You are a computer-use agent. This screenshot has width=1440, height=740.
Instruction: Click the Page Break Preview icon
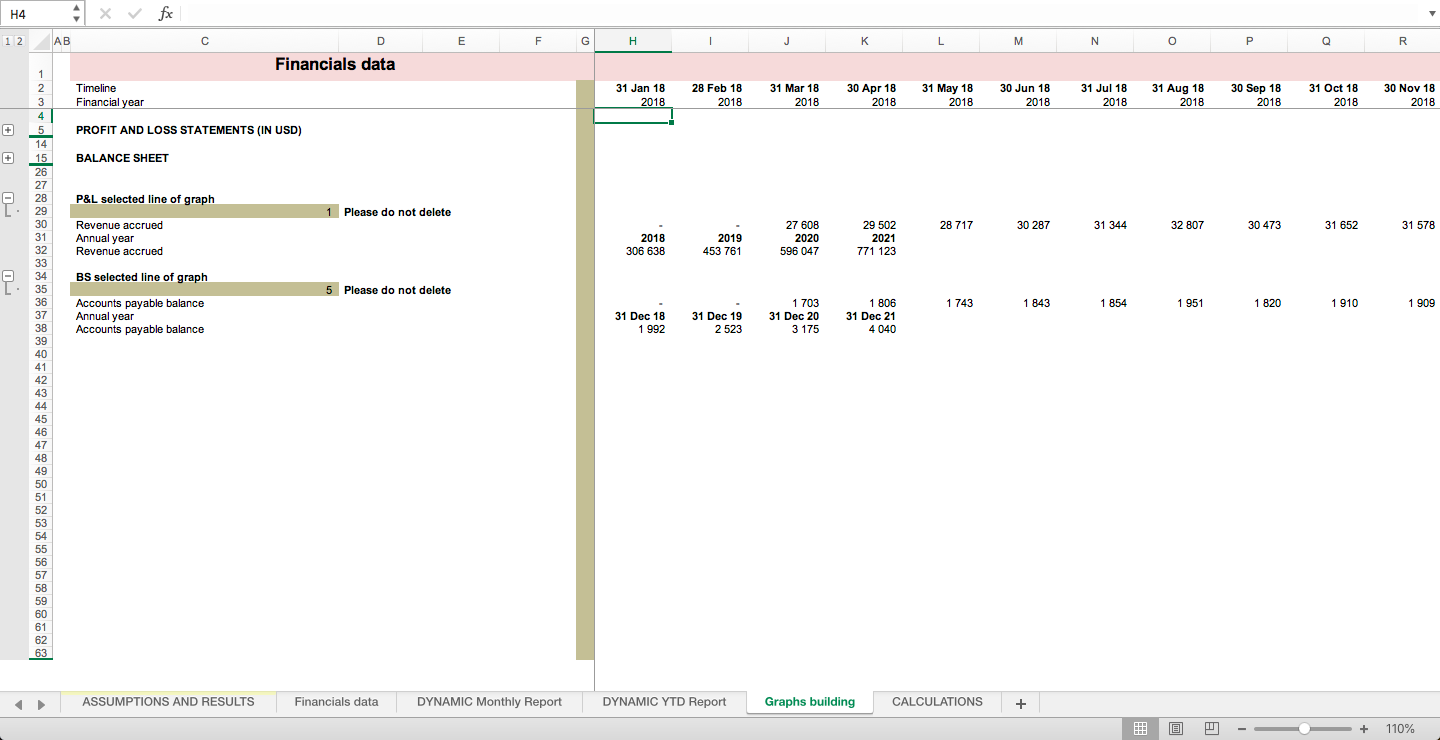coord(1212,728)
